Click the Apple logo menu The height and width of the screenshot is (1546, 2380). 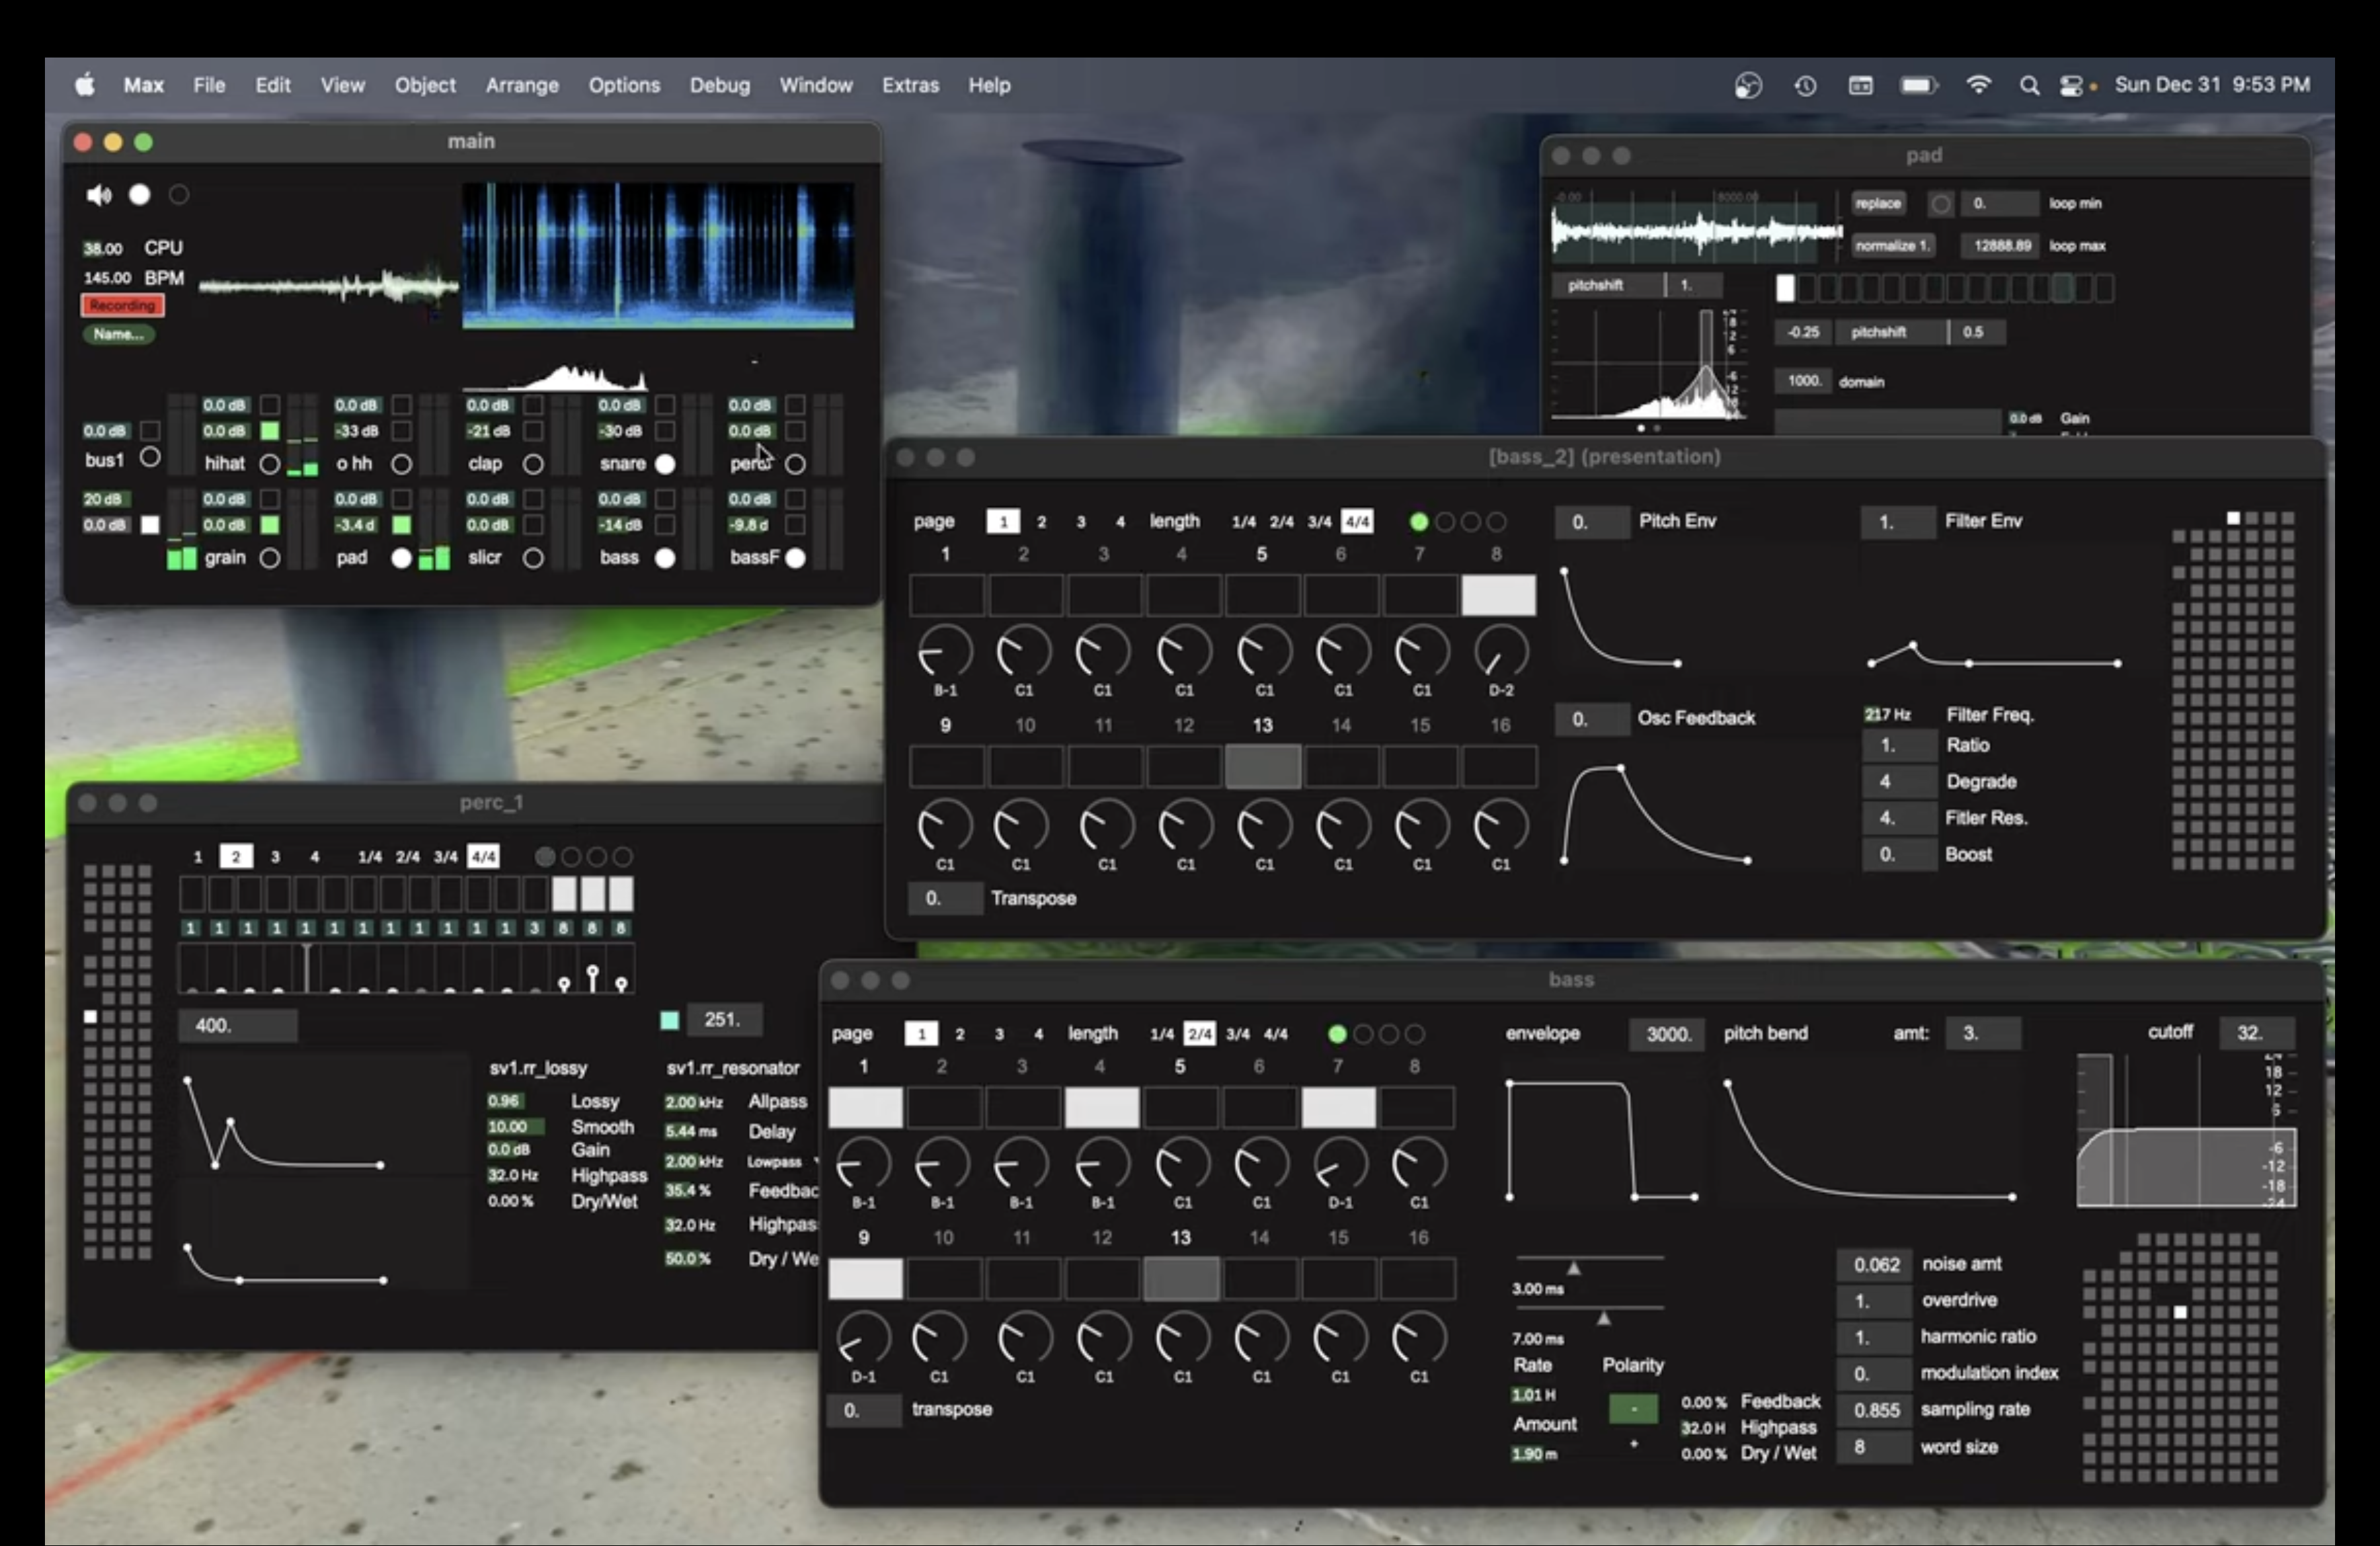coord(85,86)
